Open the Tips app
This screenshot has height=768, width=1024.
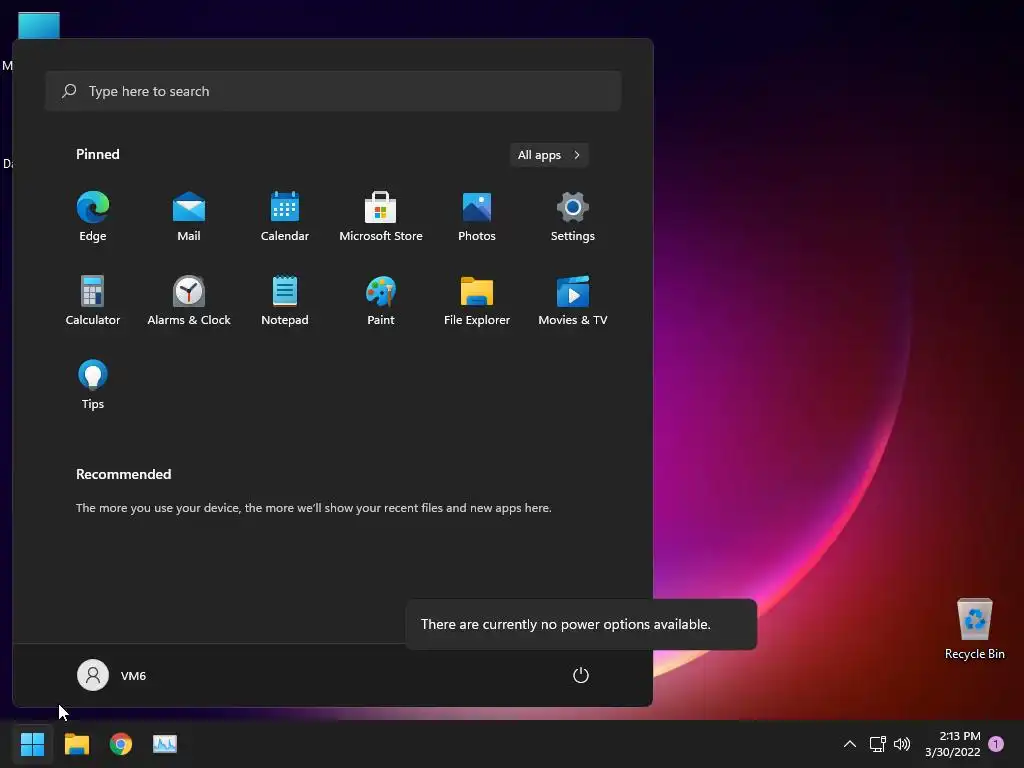click(93, 385)
